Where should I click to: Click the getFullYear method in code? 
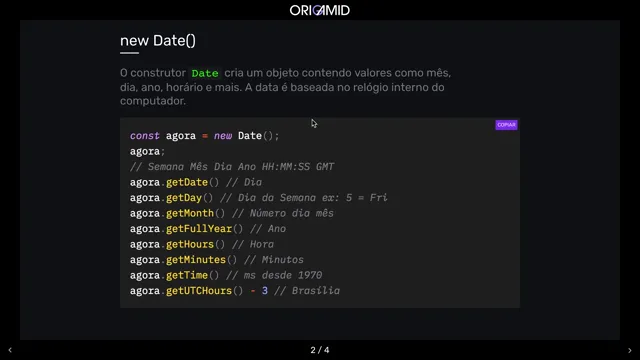coord(199,229)
